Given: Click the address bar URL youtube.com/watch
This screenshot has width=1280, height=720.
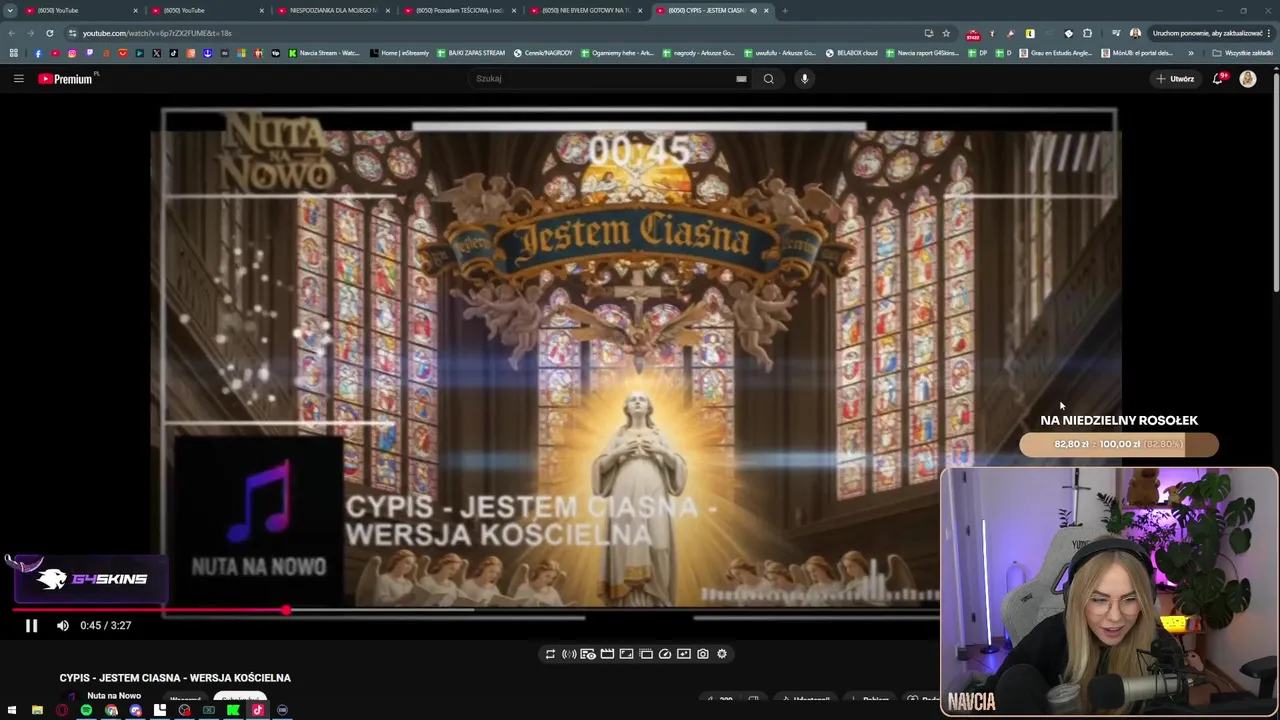Looking at the screenshot, I should [157, 33].
